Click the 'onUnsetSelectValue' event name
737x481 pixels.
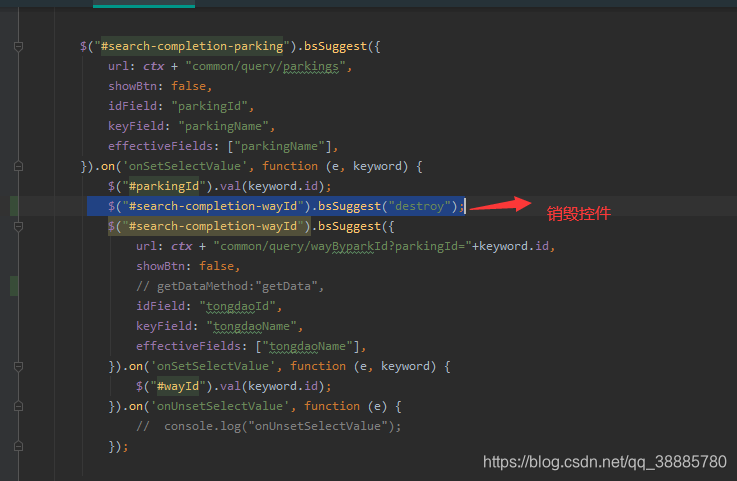[x=220, y=406]
